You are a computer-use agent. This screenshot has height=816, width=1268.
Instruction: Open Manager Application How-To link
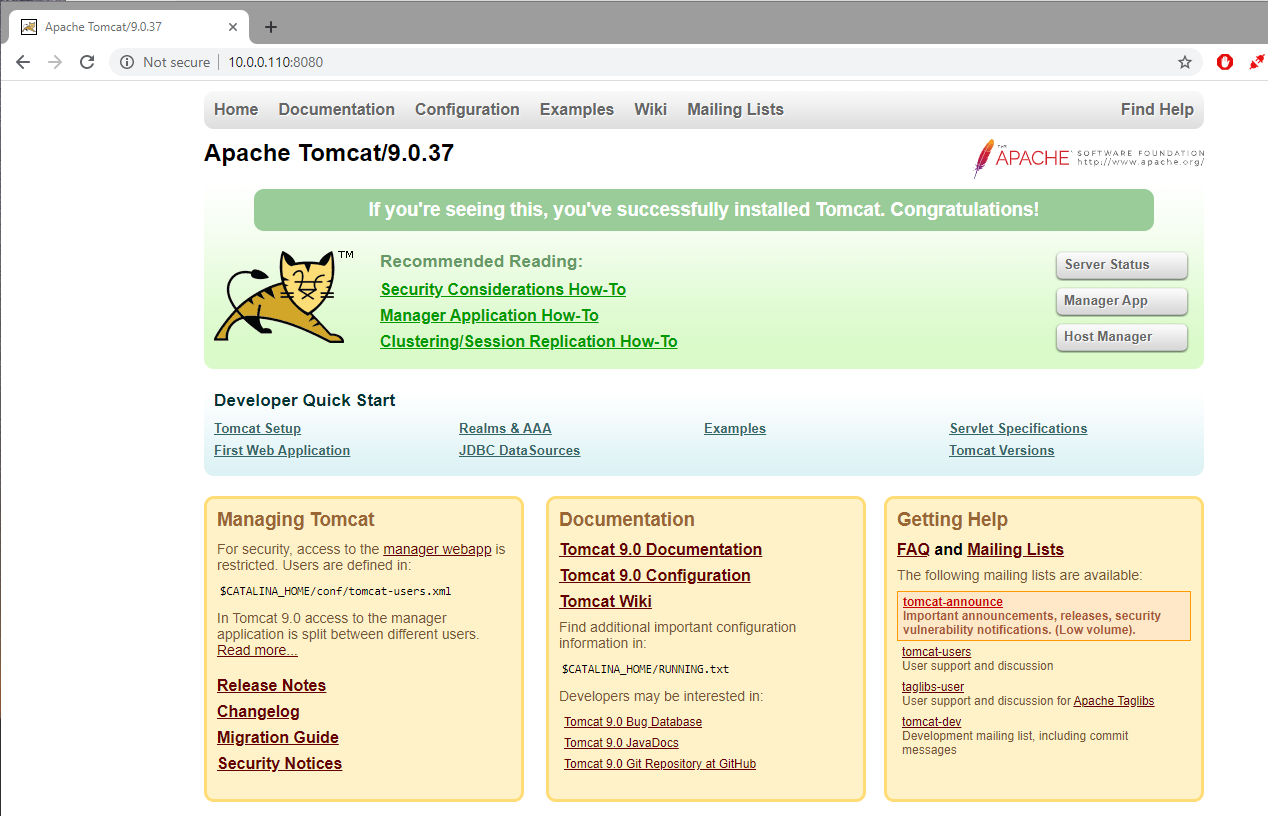click(x=489, y=316)
